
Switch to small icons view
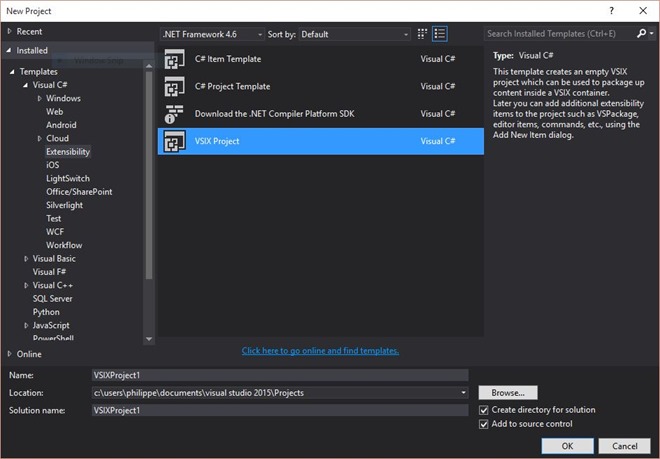pos(422,34)
